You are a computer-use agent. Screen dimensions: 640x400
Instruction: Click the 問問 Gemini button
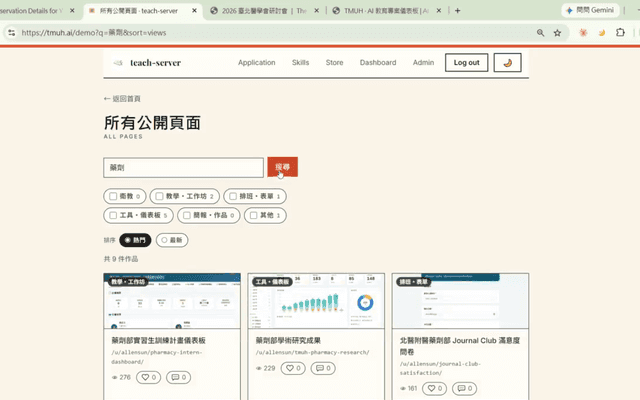coord(591,10)
